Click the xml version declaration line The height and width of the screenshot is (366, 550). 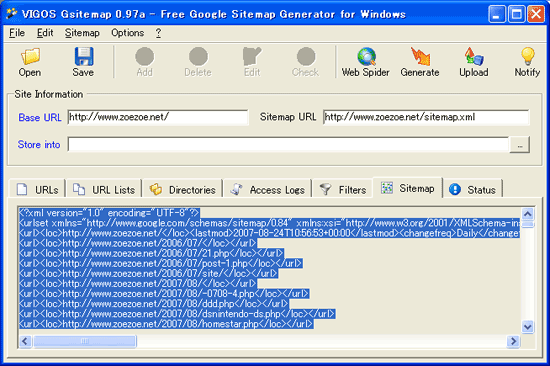109,213
